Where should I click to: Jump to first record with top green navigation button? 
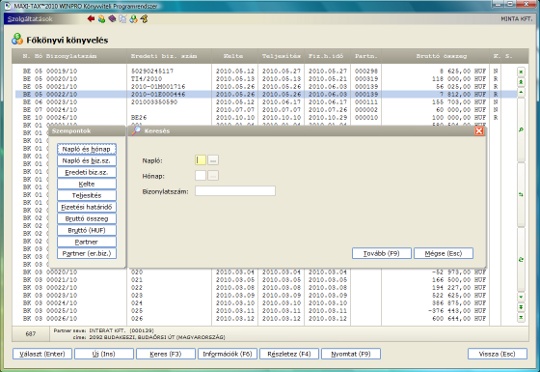tap(521, 72)
